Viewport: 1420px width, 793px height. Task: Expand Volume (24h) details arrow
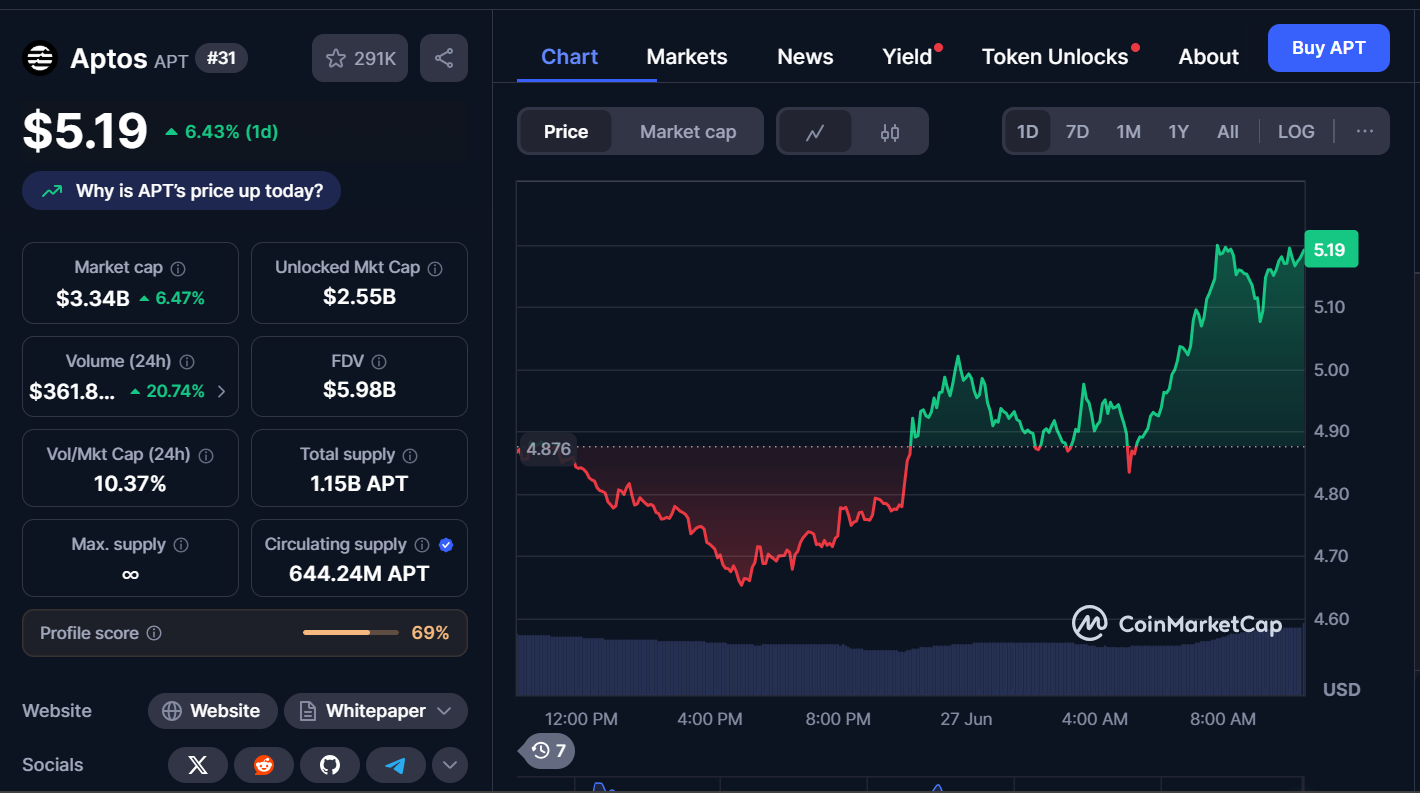coord(221,392)
